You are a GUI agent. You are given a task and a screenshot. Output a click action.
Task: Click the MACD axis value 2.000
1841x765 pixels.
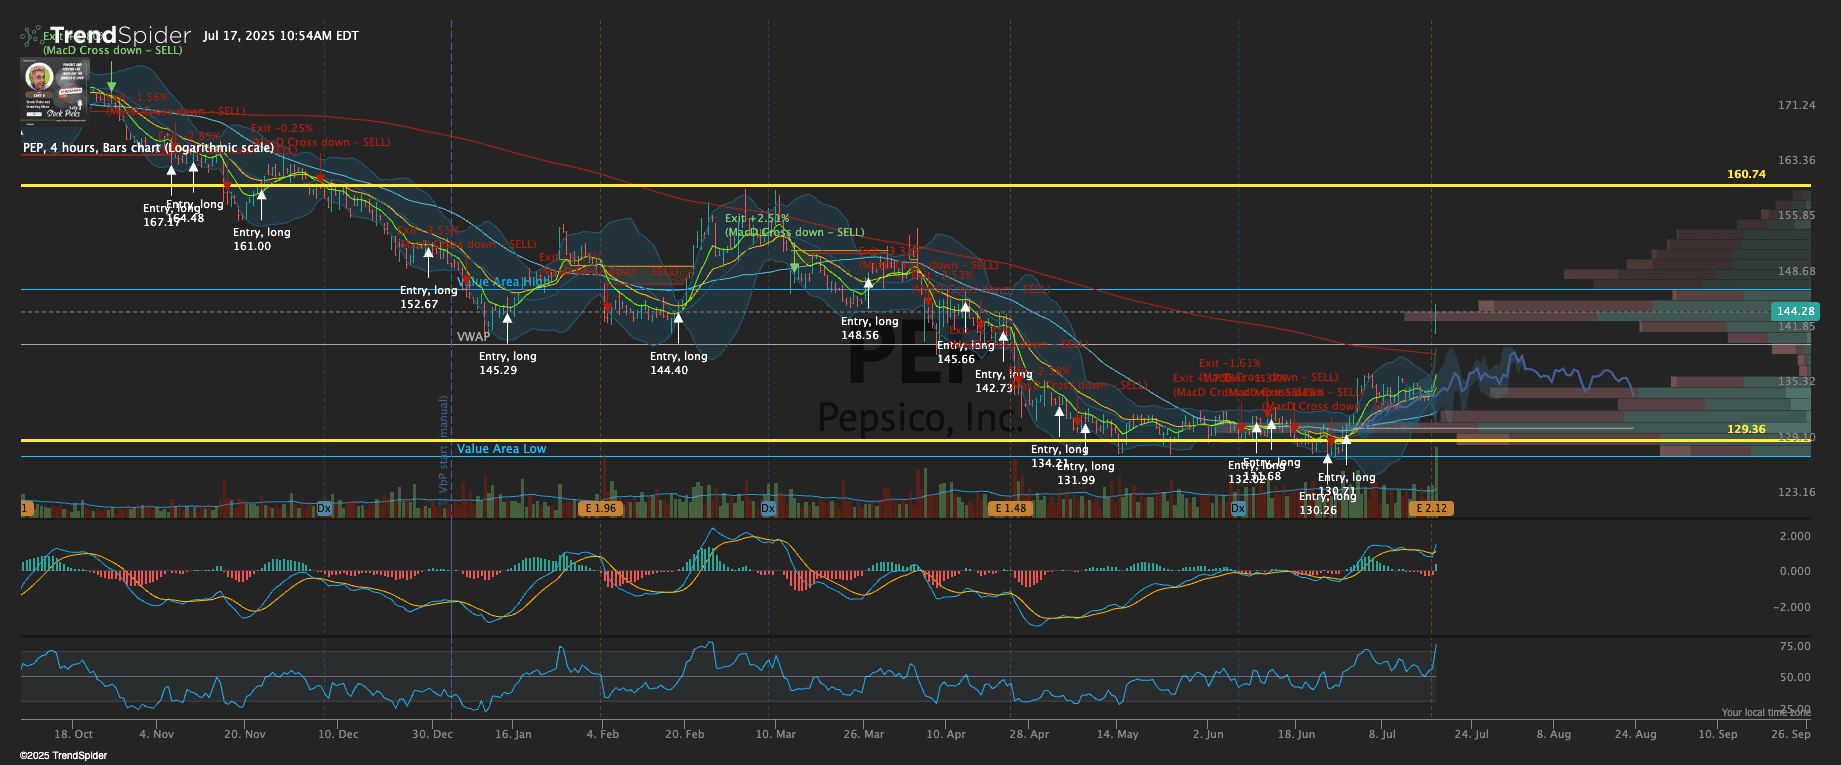pos(1795,536)
